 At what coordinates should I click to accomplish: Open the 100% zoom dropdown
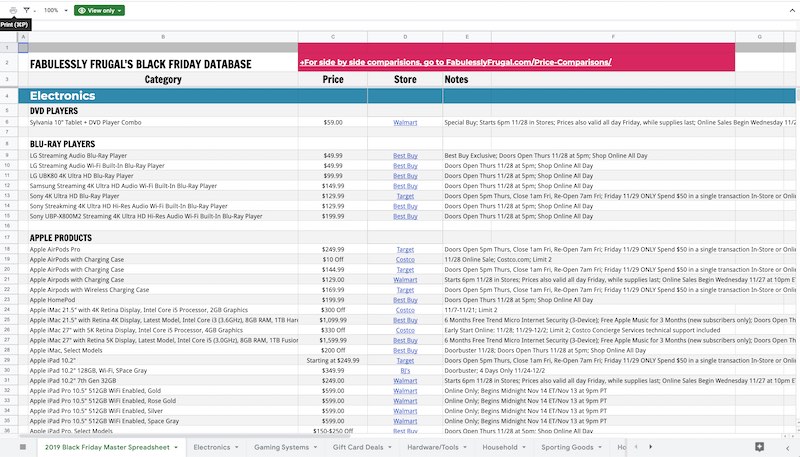pos(56,10)
